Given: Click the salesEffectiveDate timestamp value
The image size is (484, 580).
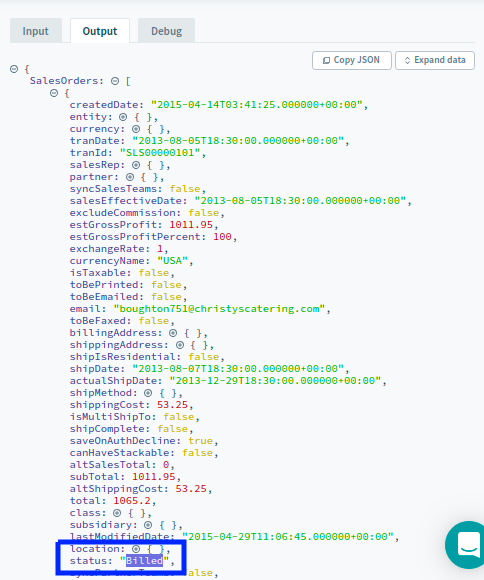Looking at the screenshot, I should [x=300, y=201].
